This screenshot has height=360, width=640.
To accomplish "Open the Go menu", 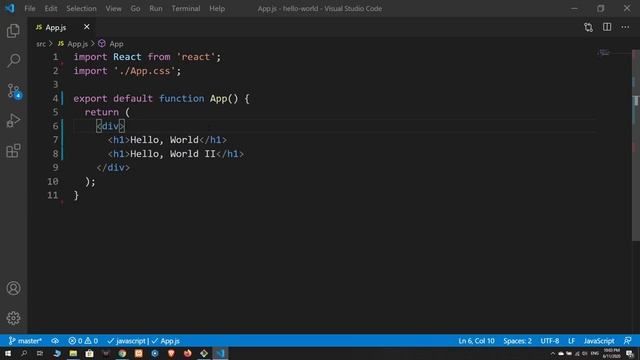I will [135, 8].
